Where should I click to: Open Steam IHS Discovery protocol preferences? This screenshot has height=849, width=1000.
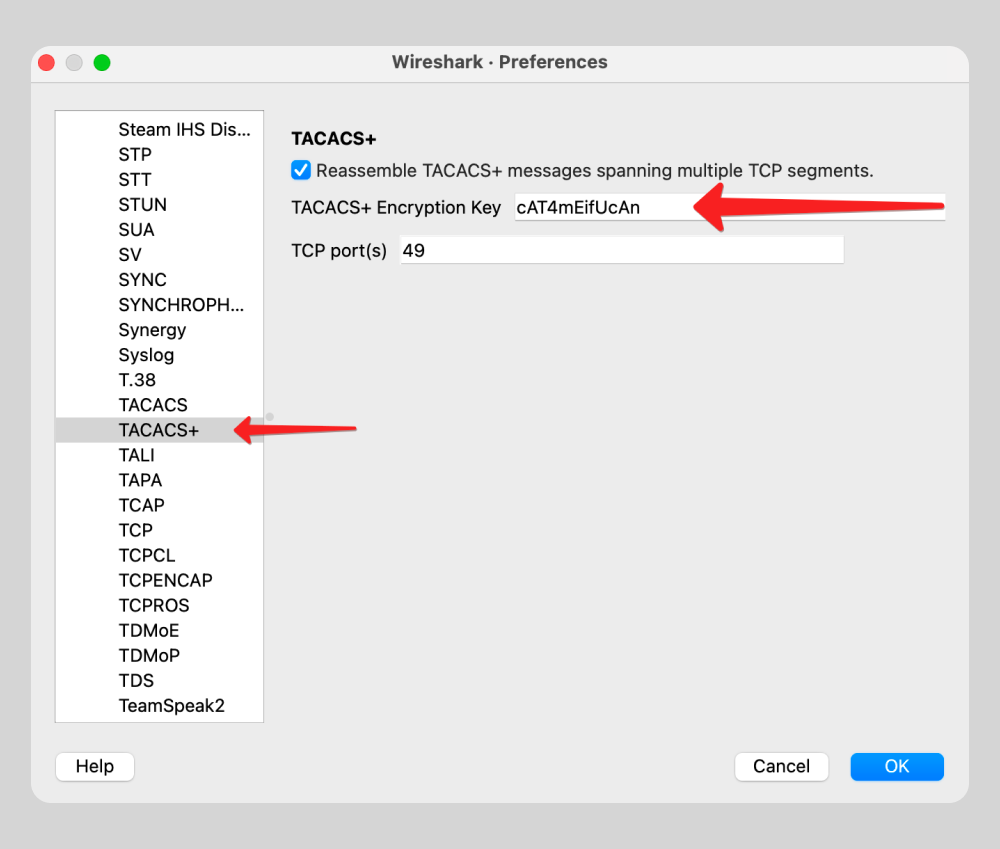coord(184,129)
